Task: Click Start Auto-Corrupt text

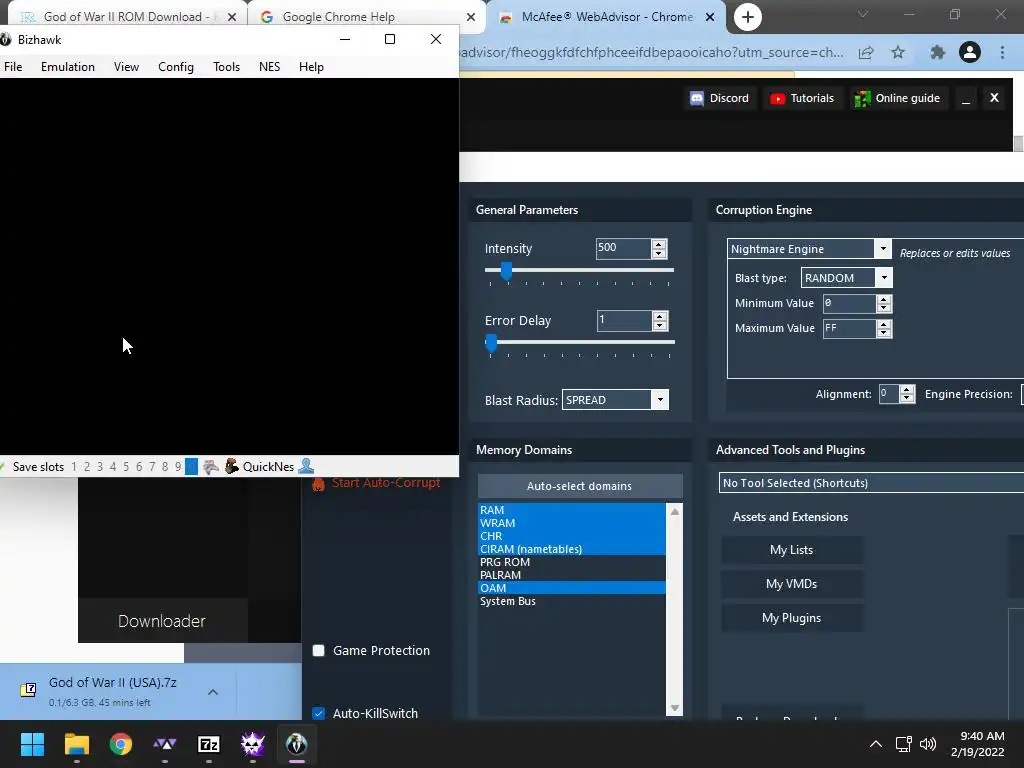Action: 385,483
